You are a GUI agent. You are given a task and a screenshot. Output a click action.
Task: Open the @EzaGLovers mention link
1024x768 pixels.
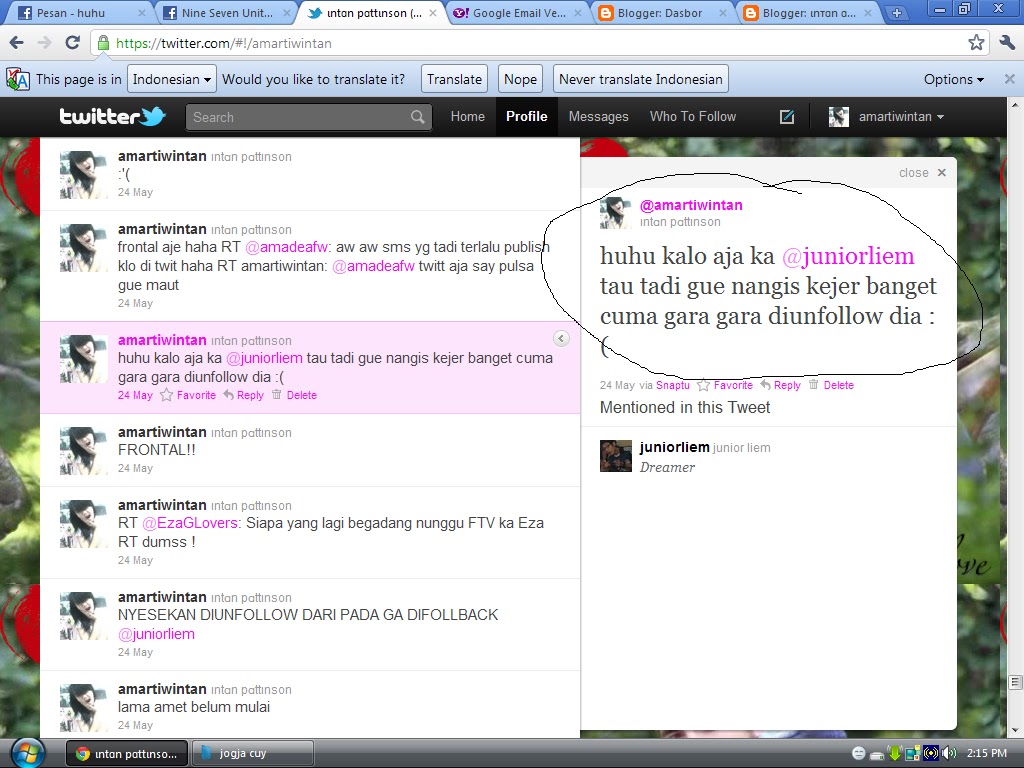[x=191, y=523]
